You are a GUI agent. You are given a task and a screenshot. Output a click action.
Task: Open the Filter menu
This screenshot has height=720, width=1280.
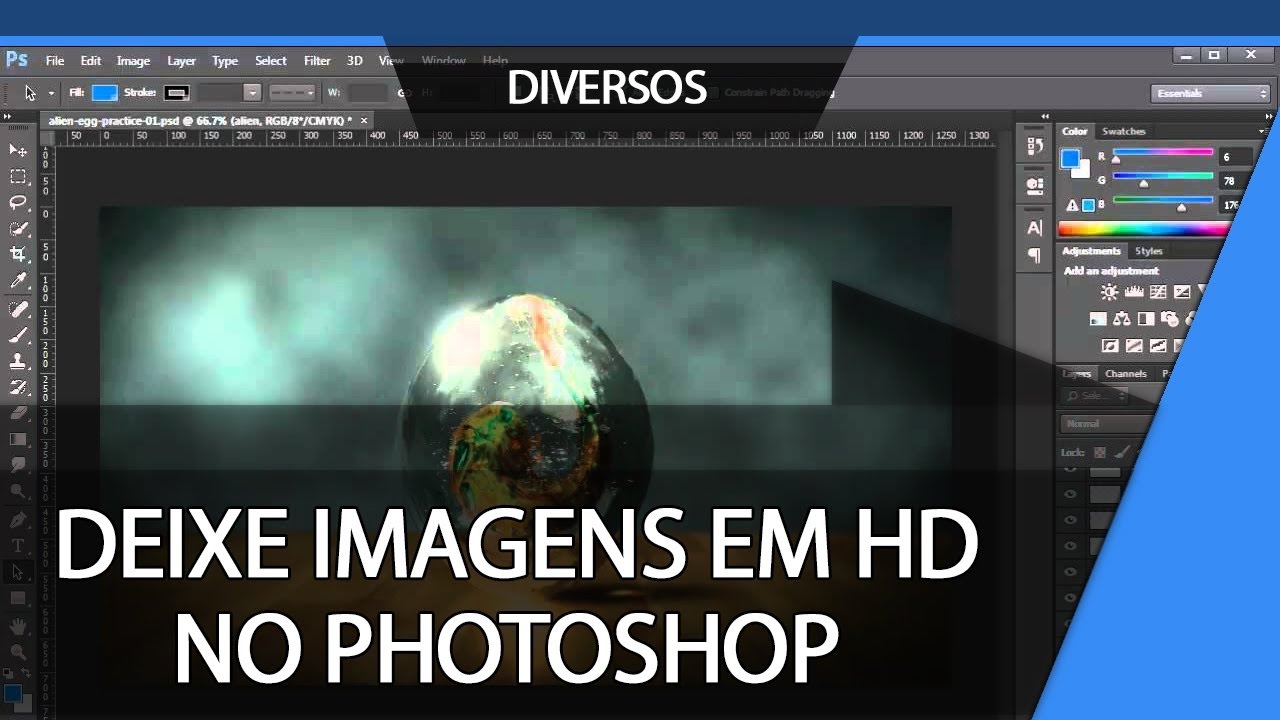(317, 61)
